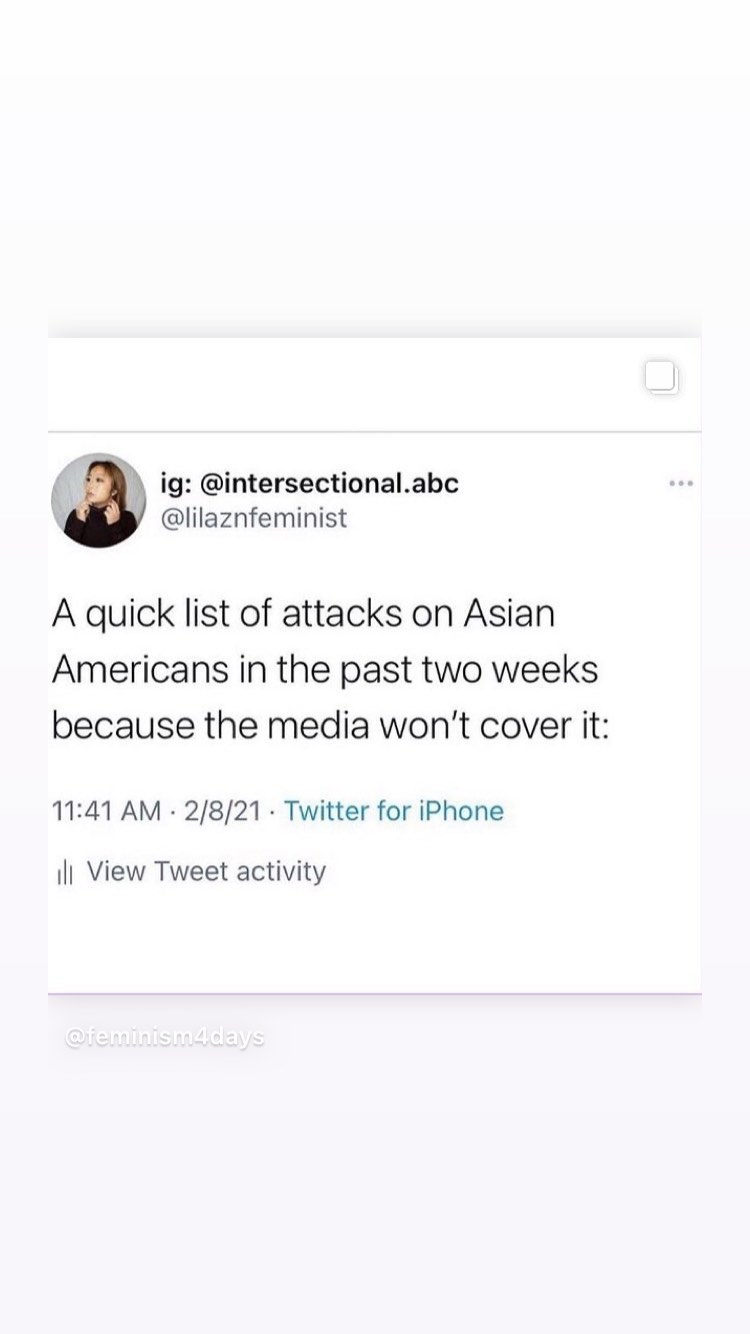Tap the gray story background below the card
750x1334 pixels.
(375, 1190)
